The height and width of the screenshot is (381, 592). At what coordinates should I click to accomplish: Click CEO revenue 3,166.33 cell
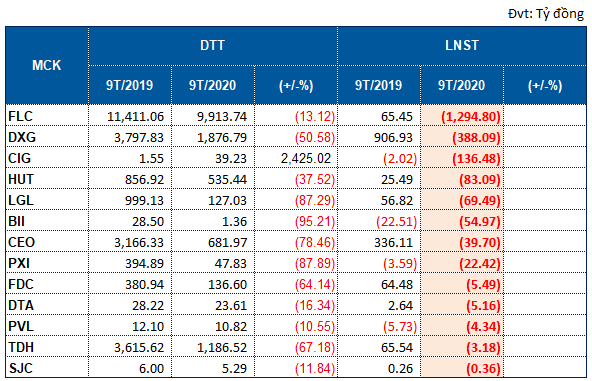coord(130,242)
